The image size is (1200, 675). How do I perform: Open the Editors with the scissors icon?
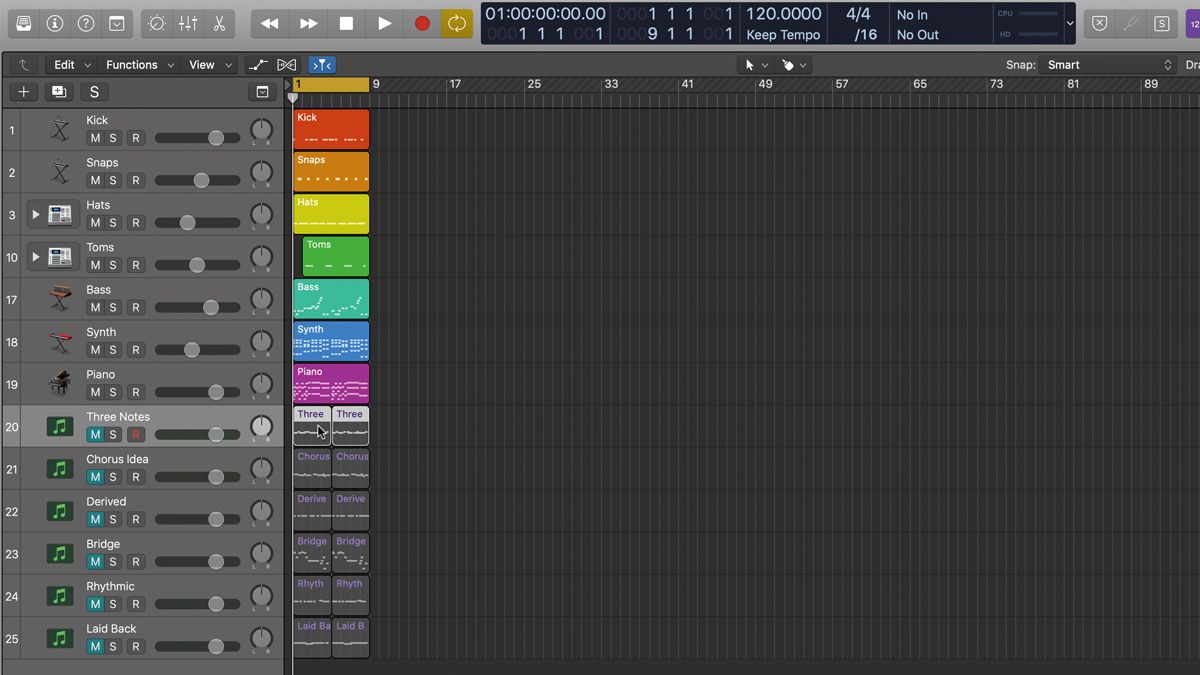219,22
